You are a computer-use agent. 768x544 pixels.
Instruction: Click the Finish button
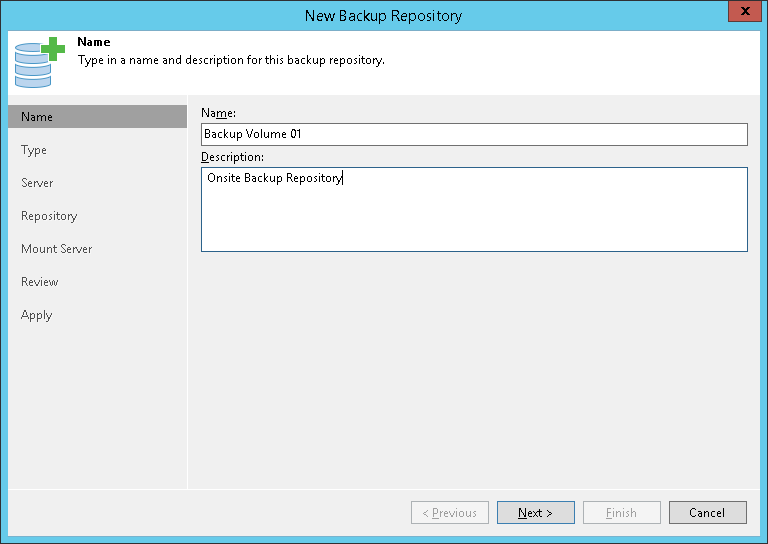pyautogui.click(x=621, y=513)
